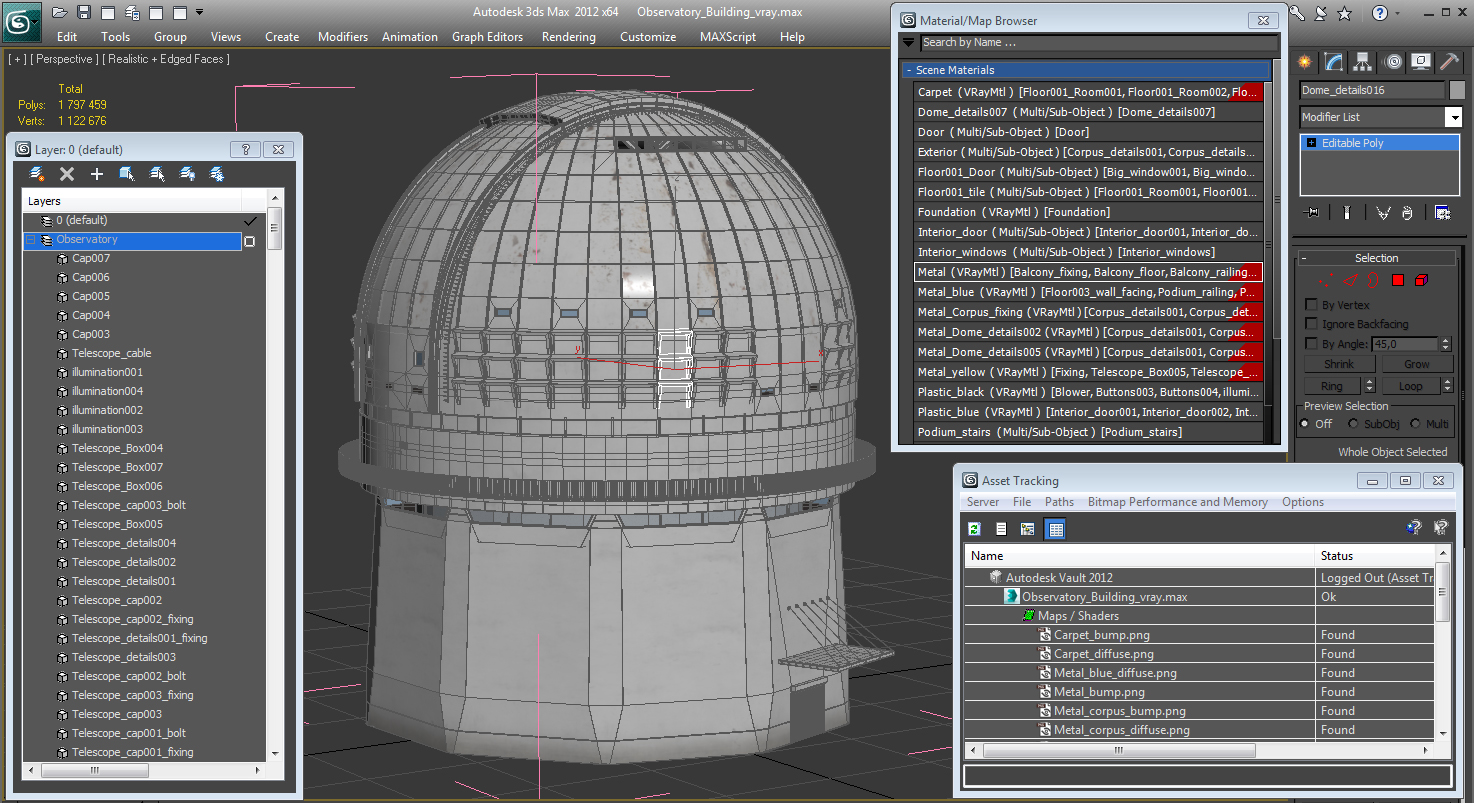Click Remove Modifier from stack icon
The image size is (1474, 803).
tap(1407, 212)
